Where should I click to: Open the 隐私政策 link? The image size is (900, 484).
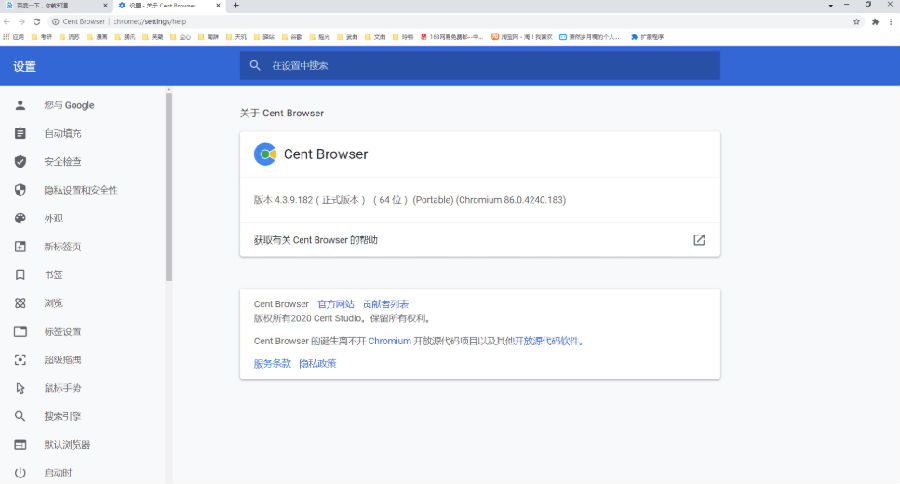318,363
